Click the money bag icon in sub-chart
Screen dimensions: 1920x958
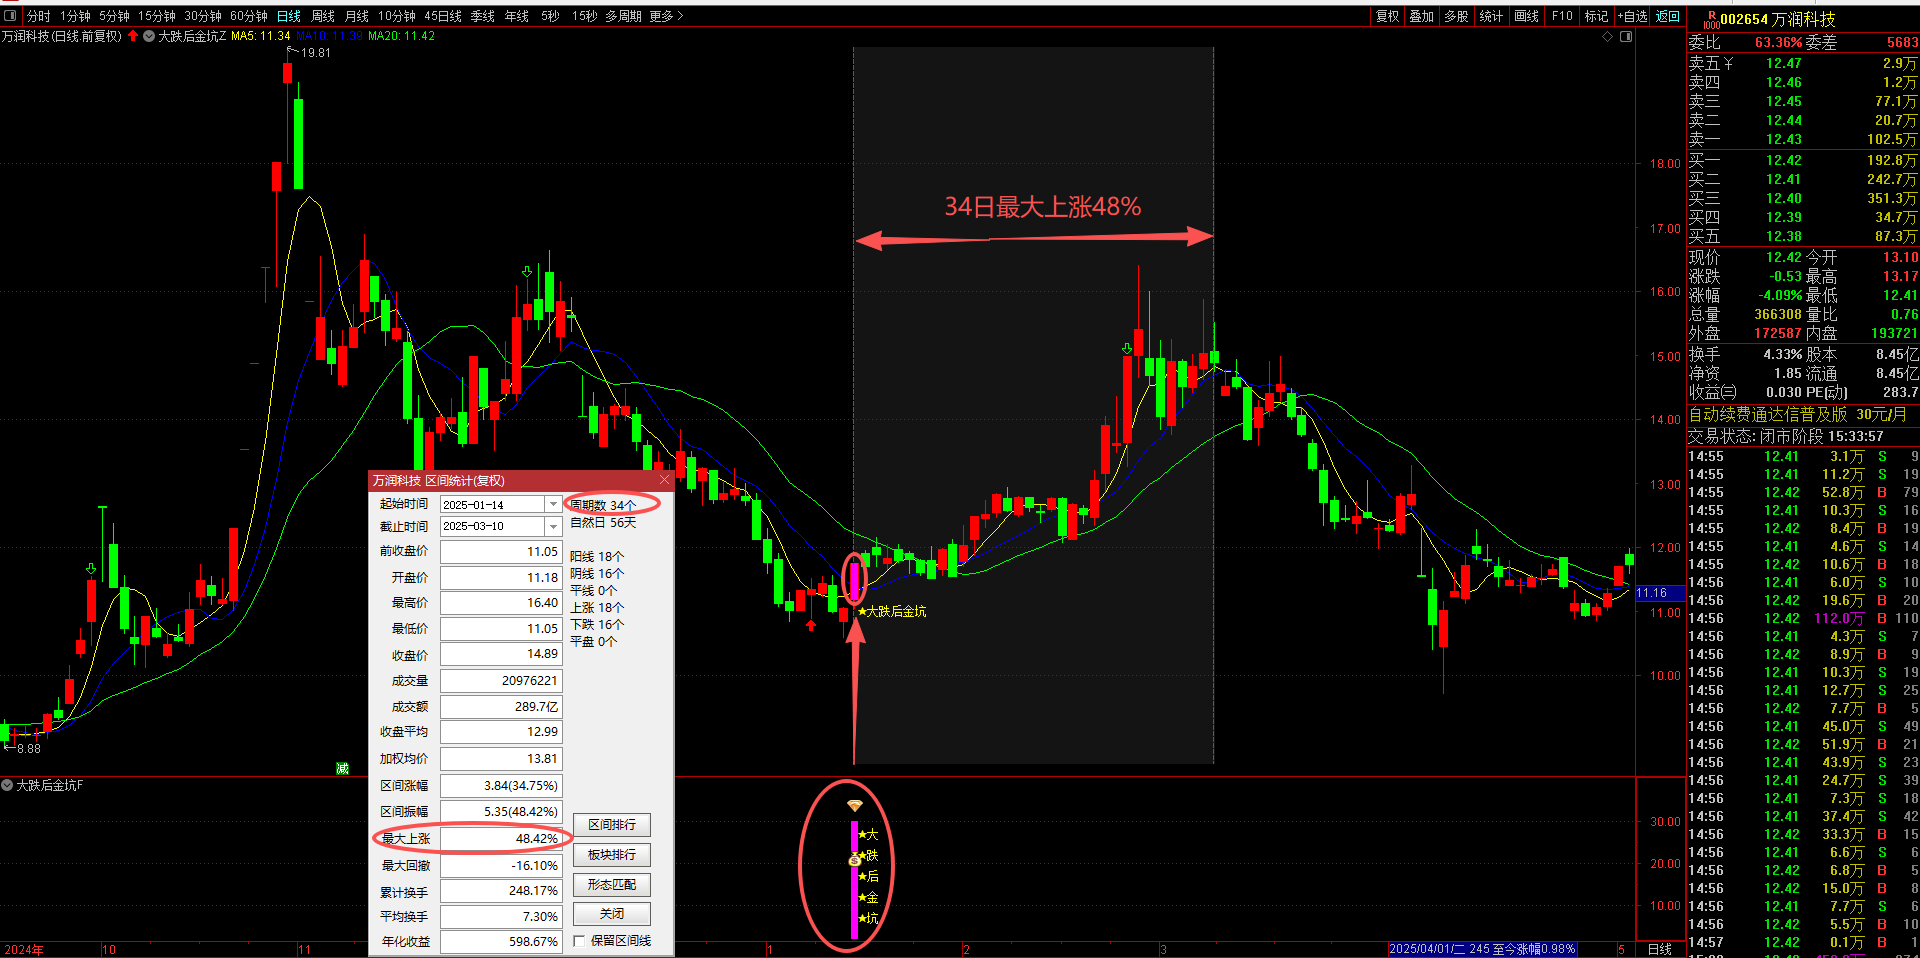click(854, 860)
